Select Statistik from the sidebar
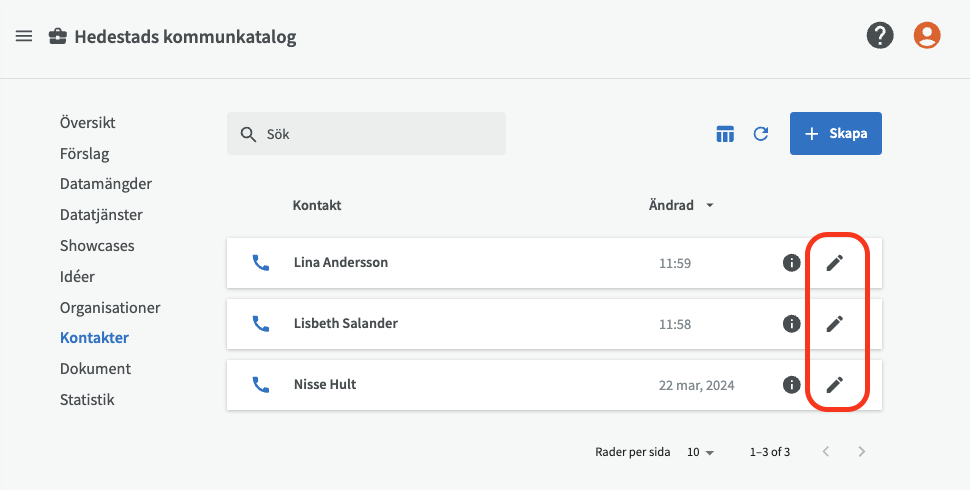 pyautogui.click(x=87, y=400)
